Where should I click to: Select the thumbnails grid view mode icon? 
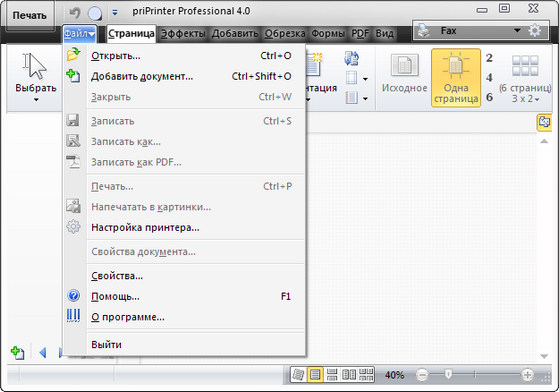(366, 375)
